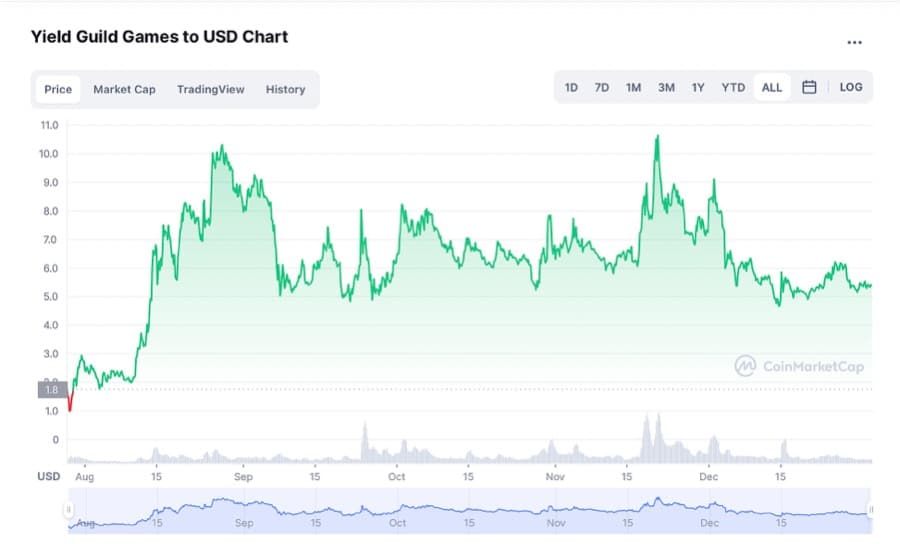This screenshot has width=900, height=544.
Task: Click the CoinMarketCap watermark logo
Action: click(x=799, y=366)
